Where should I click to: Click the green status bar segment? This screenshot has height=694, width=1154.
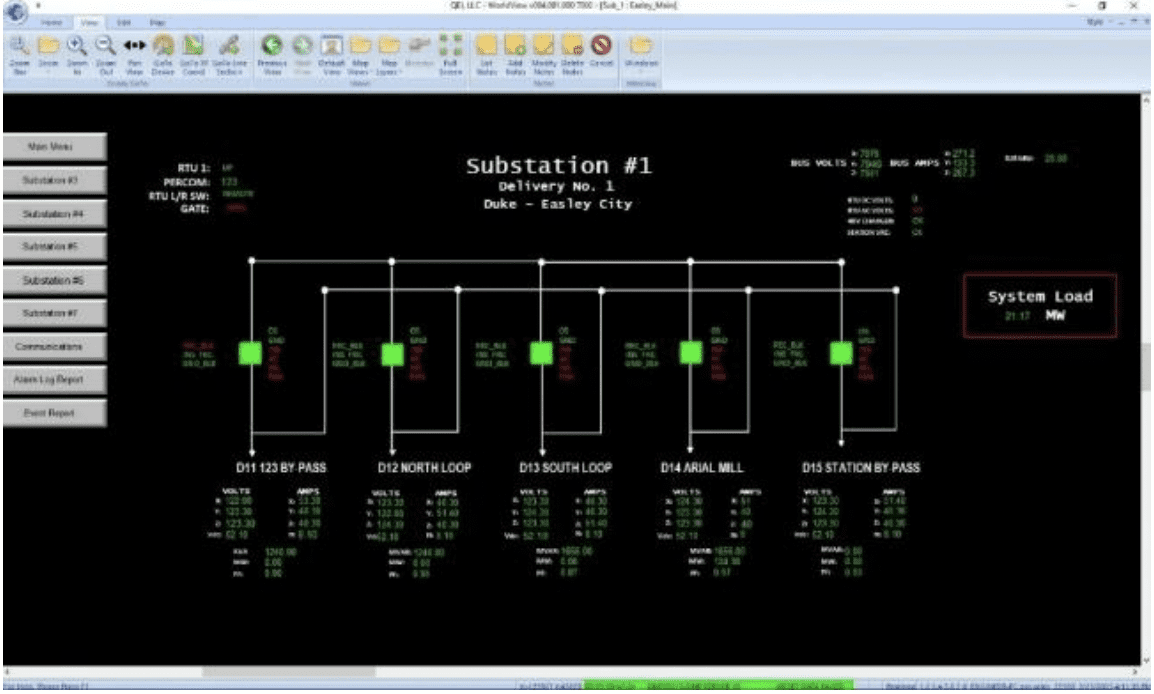(x=718, y=686)
